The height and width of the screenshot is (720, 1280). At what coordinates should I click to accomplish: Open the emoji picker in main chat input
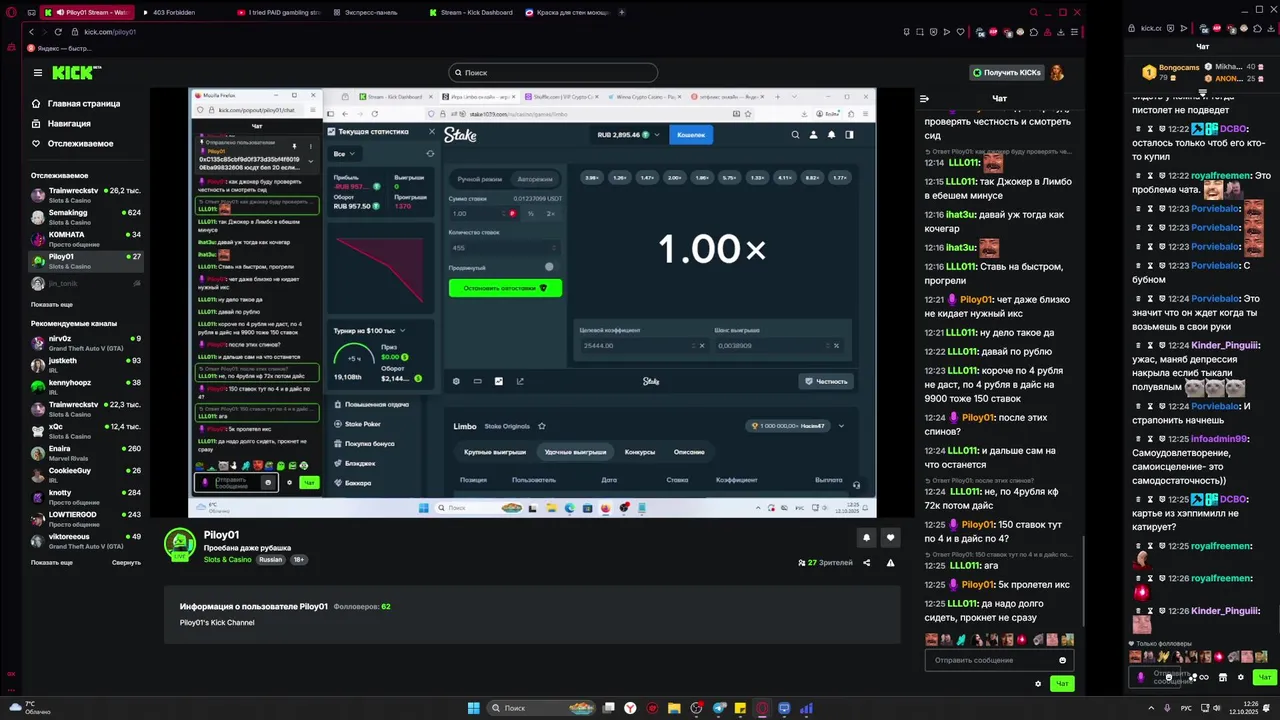[1062, 660]
